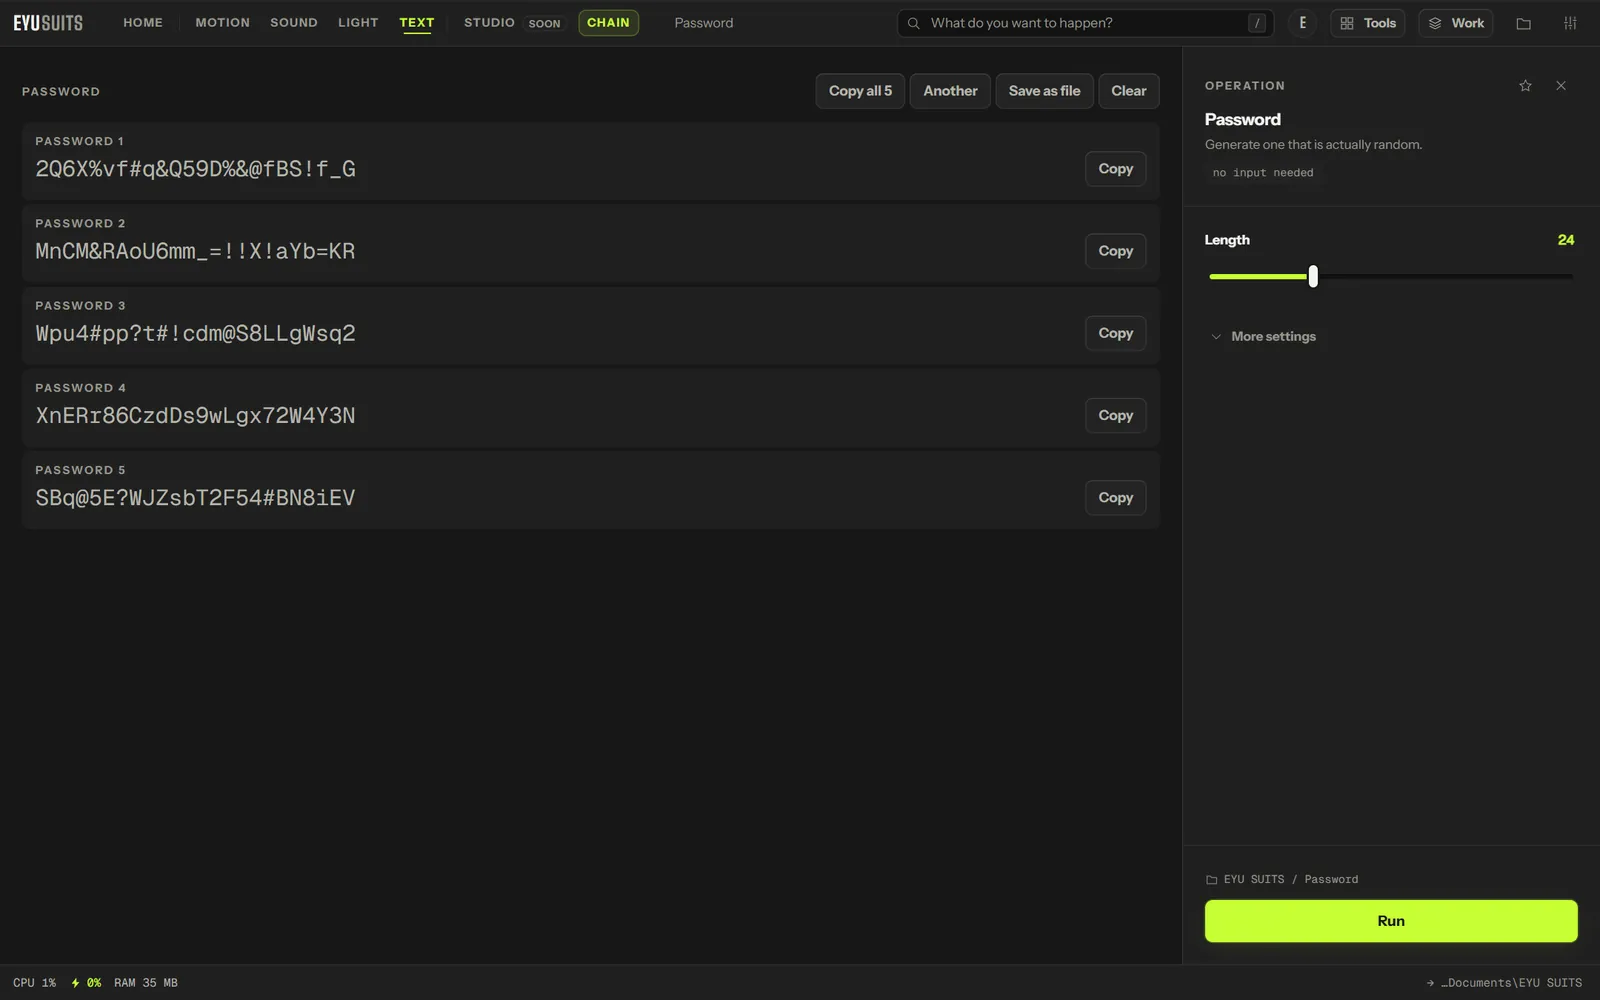The height and width of the screenshot is (1000, 1600).
Task: Expand More settings
Action: [x=1263, y=337]
